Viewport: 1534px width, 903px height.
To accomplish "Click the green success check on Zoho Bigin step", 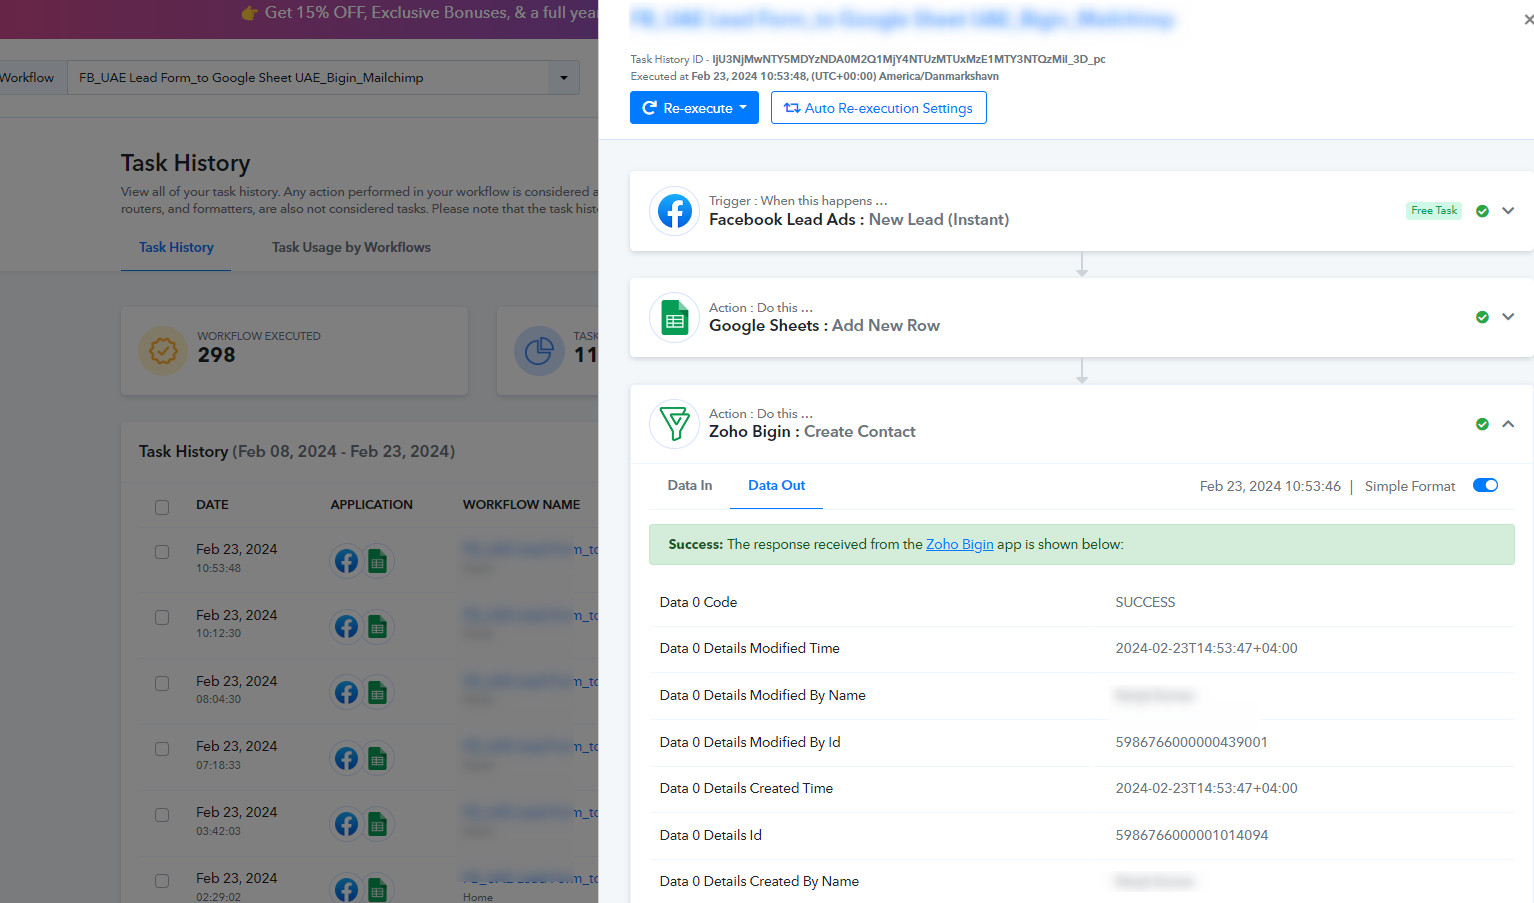I will (1482, 424).
